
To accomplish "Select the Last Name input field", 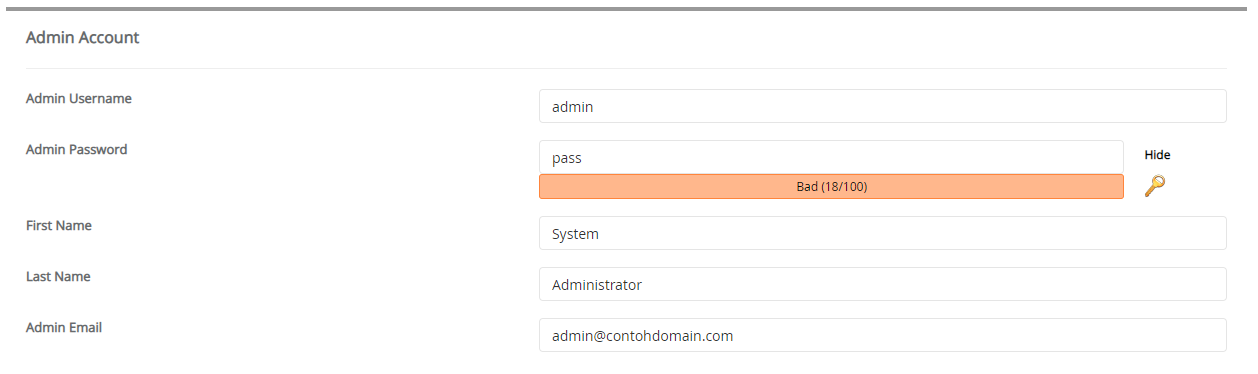I will [882, 284].
